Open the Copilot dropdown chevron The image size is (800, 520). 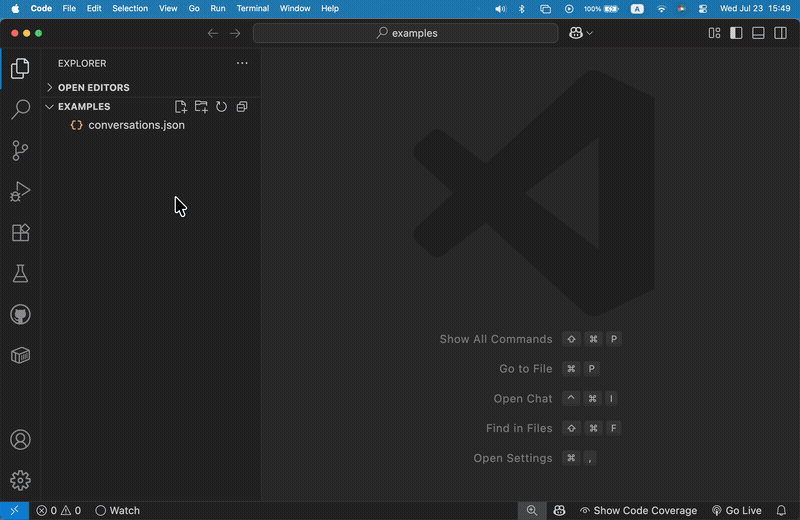pos(589,33)
